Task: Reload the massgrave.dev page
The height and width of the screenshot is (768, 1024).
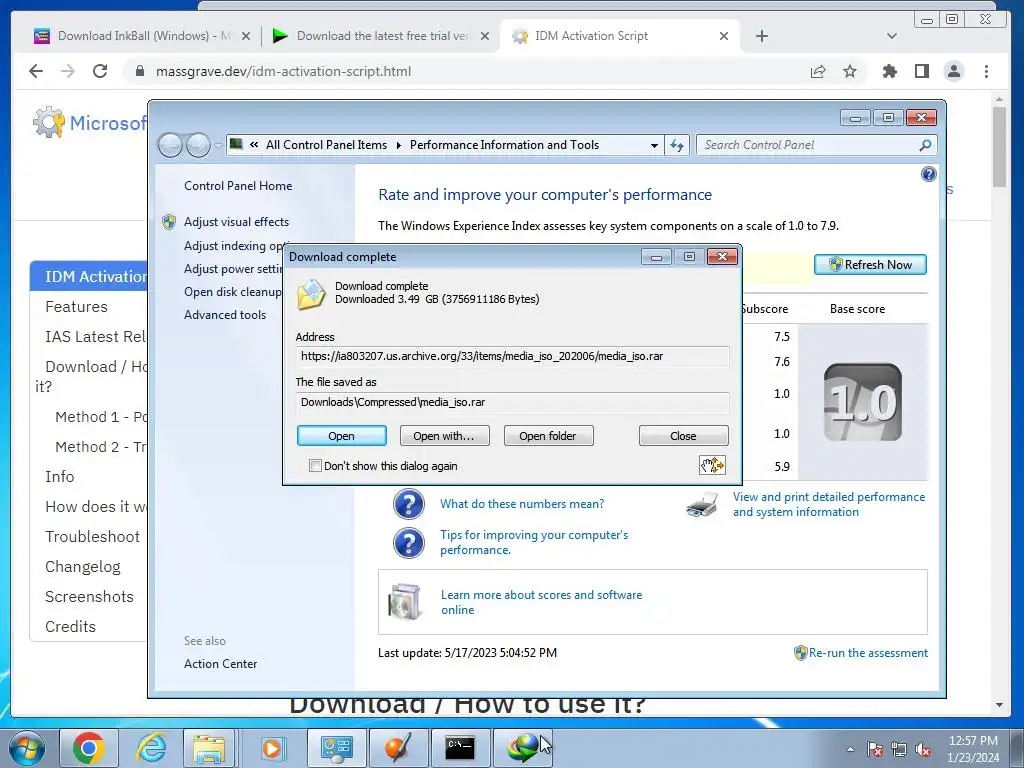Action: tap(99, 71)
